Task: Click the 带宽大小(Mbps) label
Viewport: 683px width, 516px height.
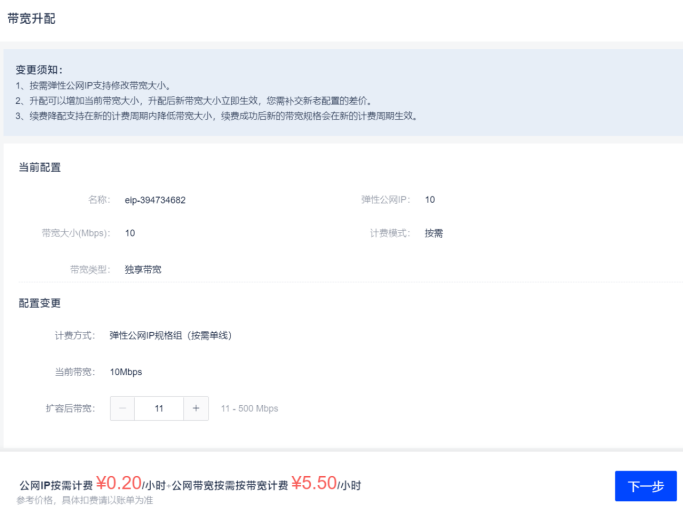Action: tap(76, 233)
